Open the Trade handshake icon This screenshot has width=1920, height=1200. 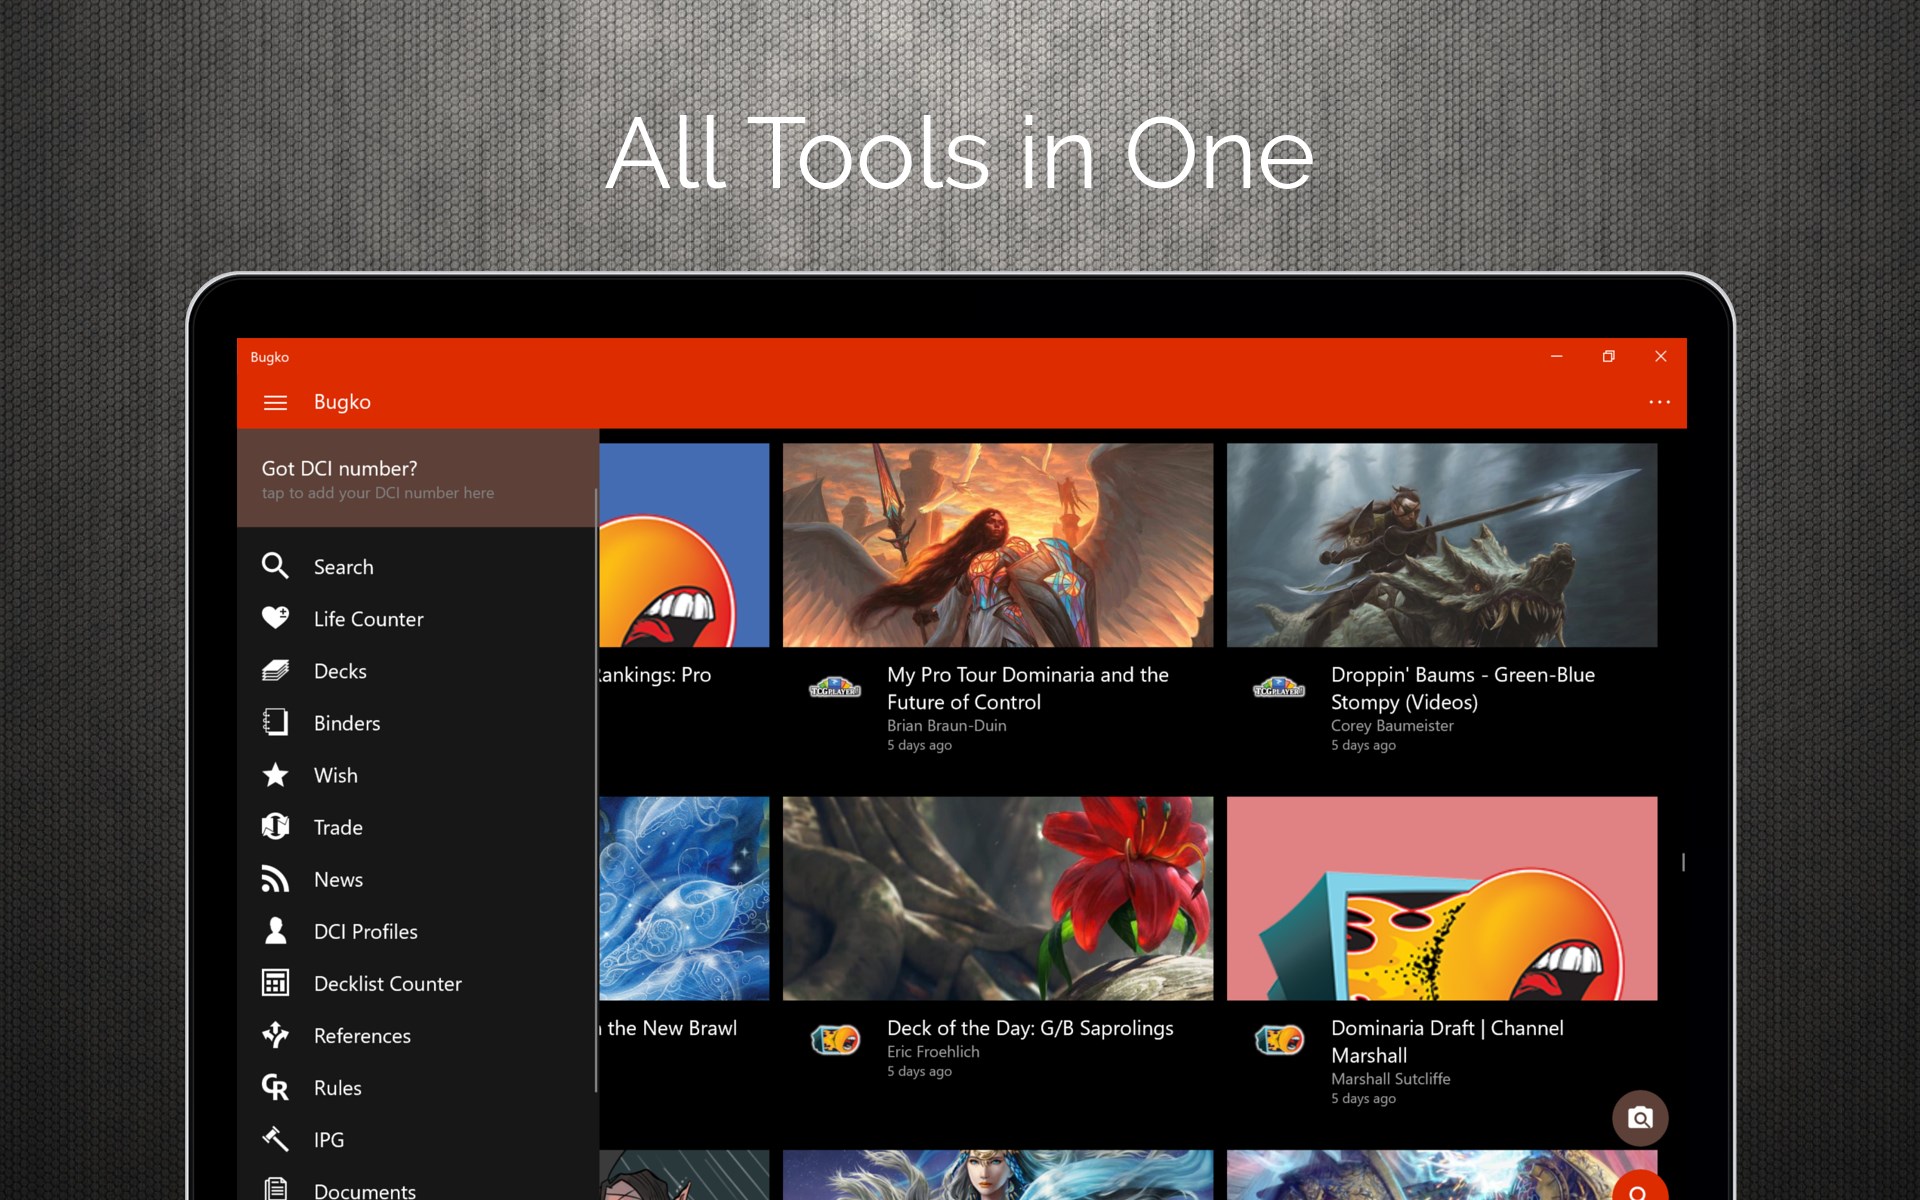click(x=275, y=827)
